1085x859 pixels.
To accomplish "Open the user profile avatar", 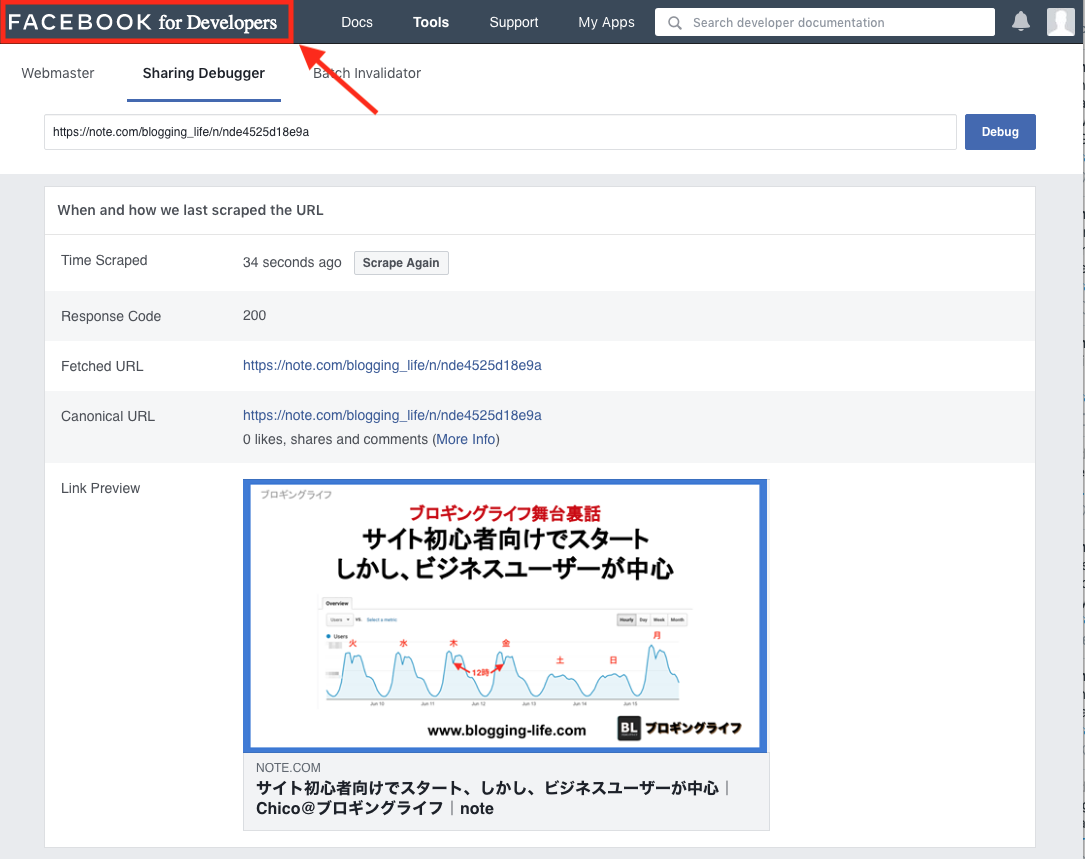I will tap(1060, 21).
